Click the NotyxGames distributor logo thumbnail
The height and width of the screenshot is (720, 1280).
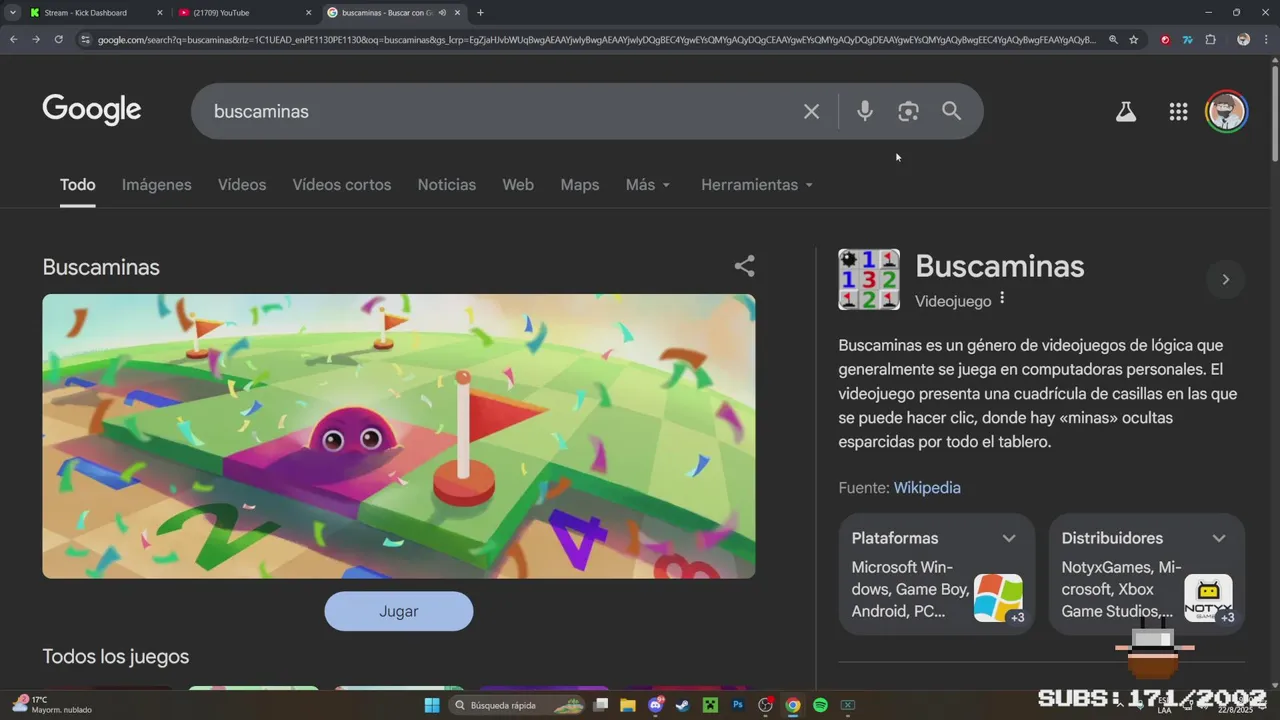tap(1208, 598)
